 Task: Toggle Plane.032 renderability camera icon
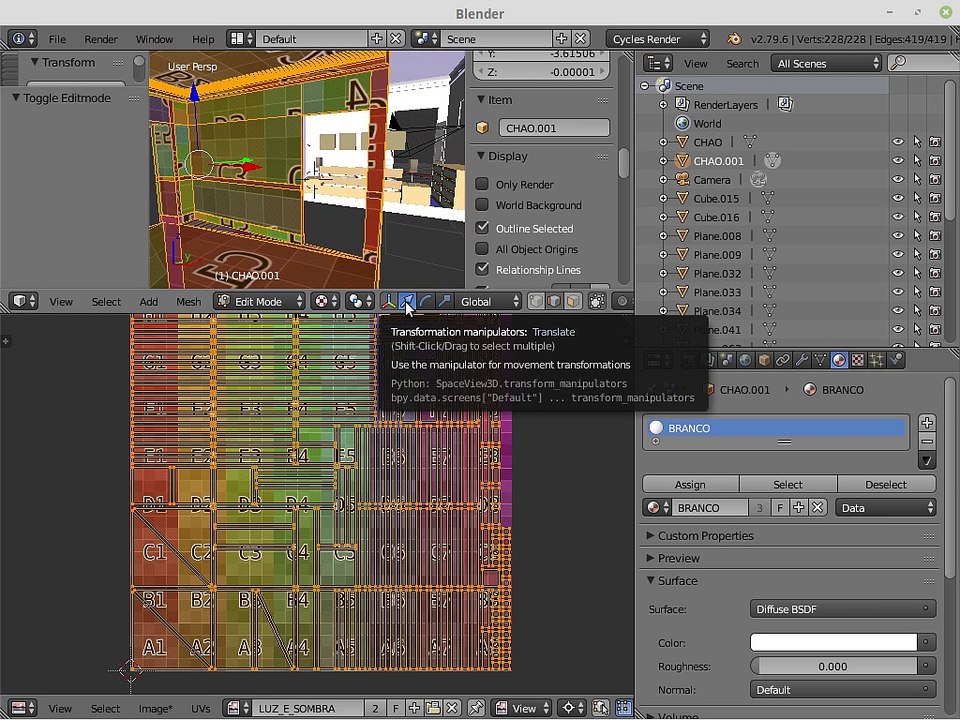[x=935, y=273]
